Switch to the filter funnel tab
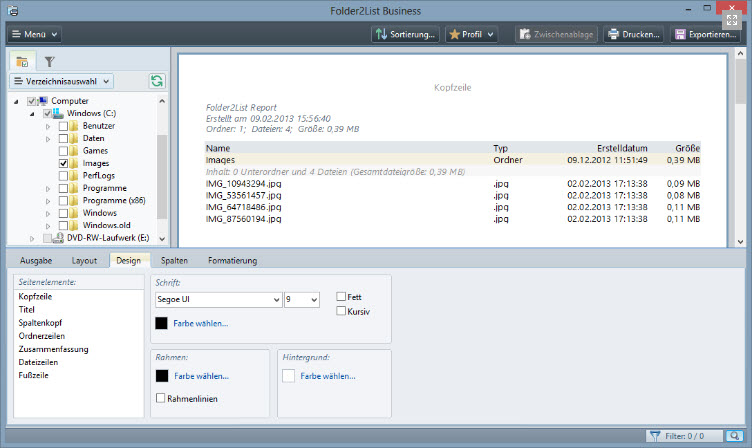752x448 pixels. click(49, 62)
